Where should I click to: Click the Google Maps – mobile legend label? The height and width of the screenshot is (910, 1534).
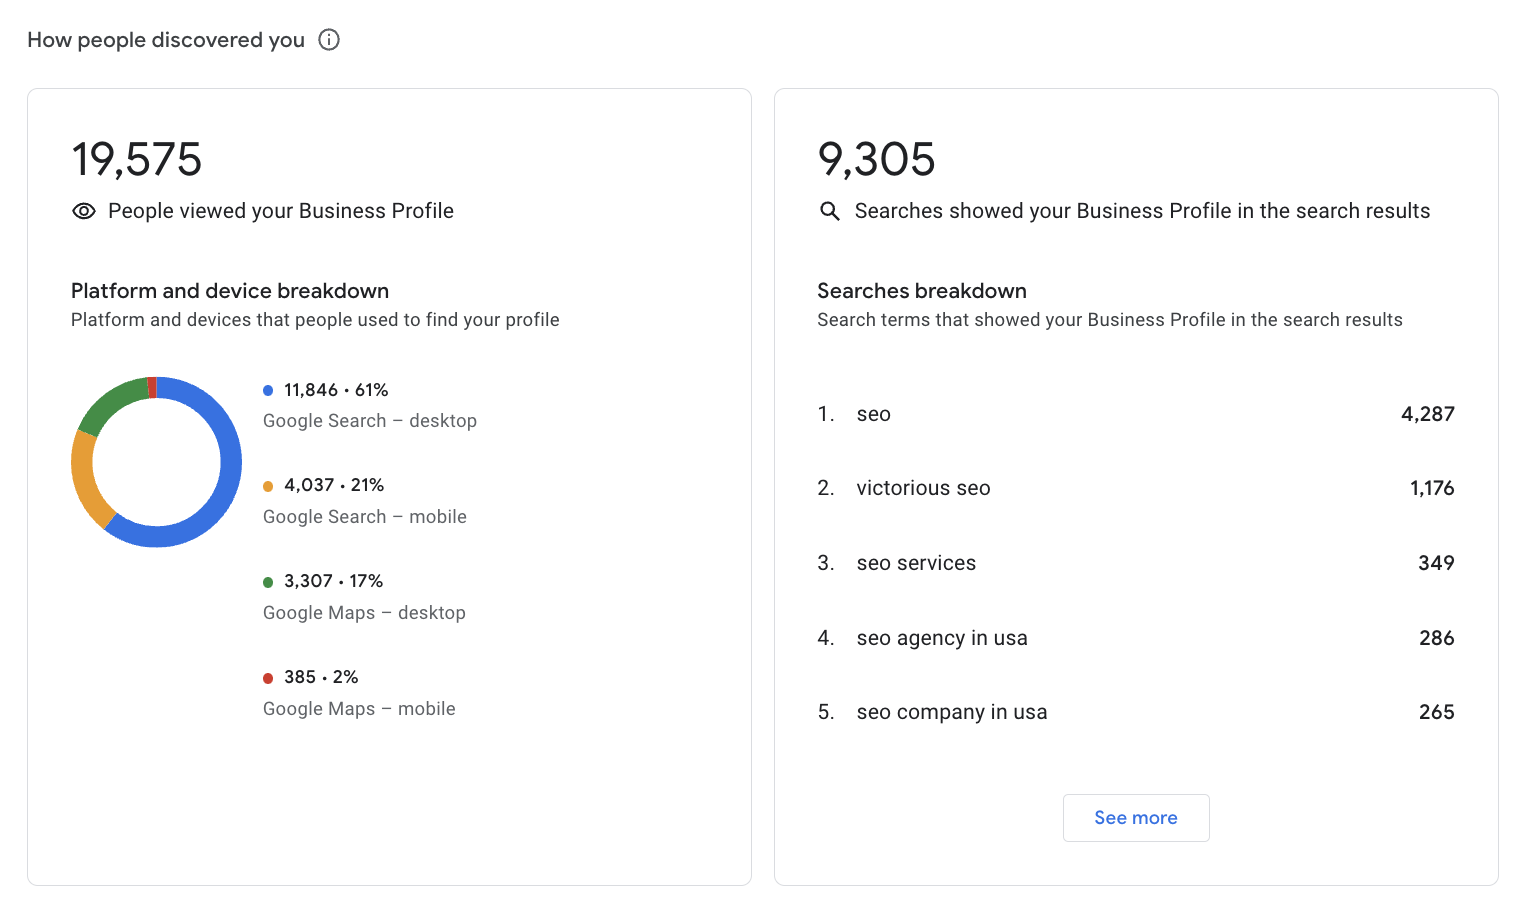click(x=359, y=709)
